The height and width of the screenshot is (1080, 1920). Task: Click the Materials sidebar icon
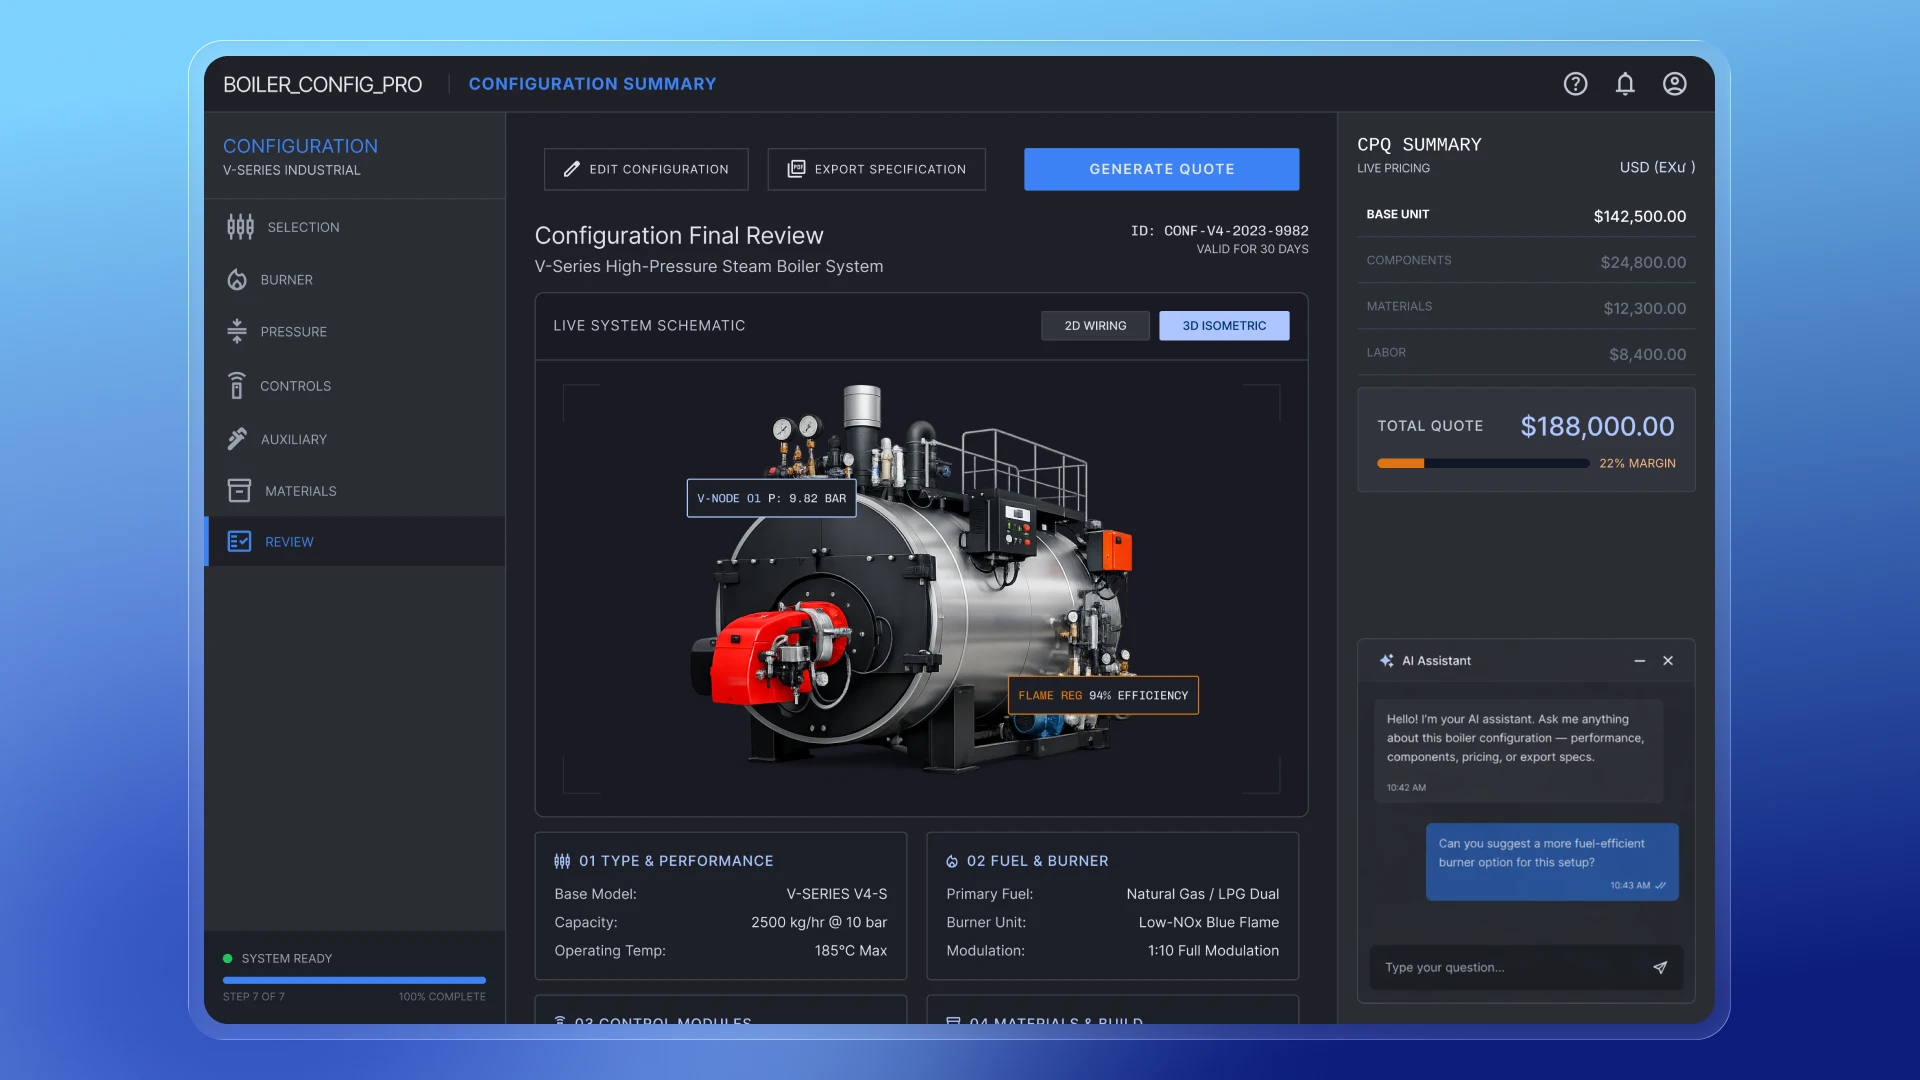[238, 490]
